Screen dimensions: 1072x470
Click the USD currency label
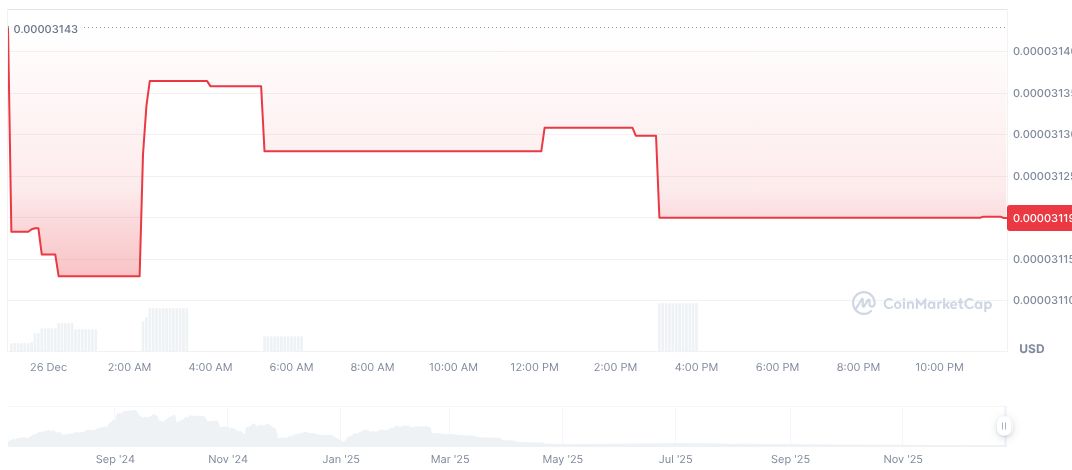click(x=1031, y=348)
